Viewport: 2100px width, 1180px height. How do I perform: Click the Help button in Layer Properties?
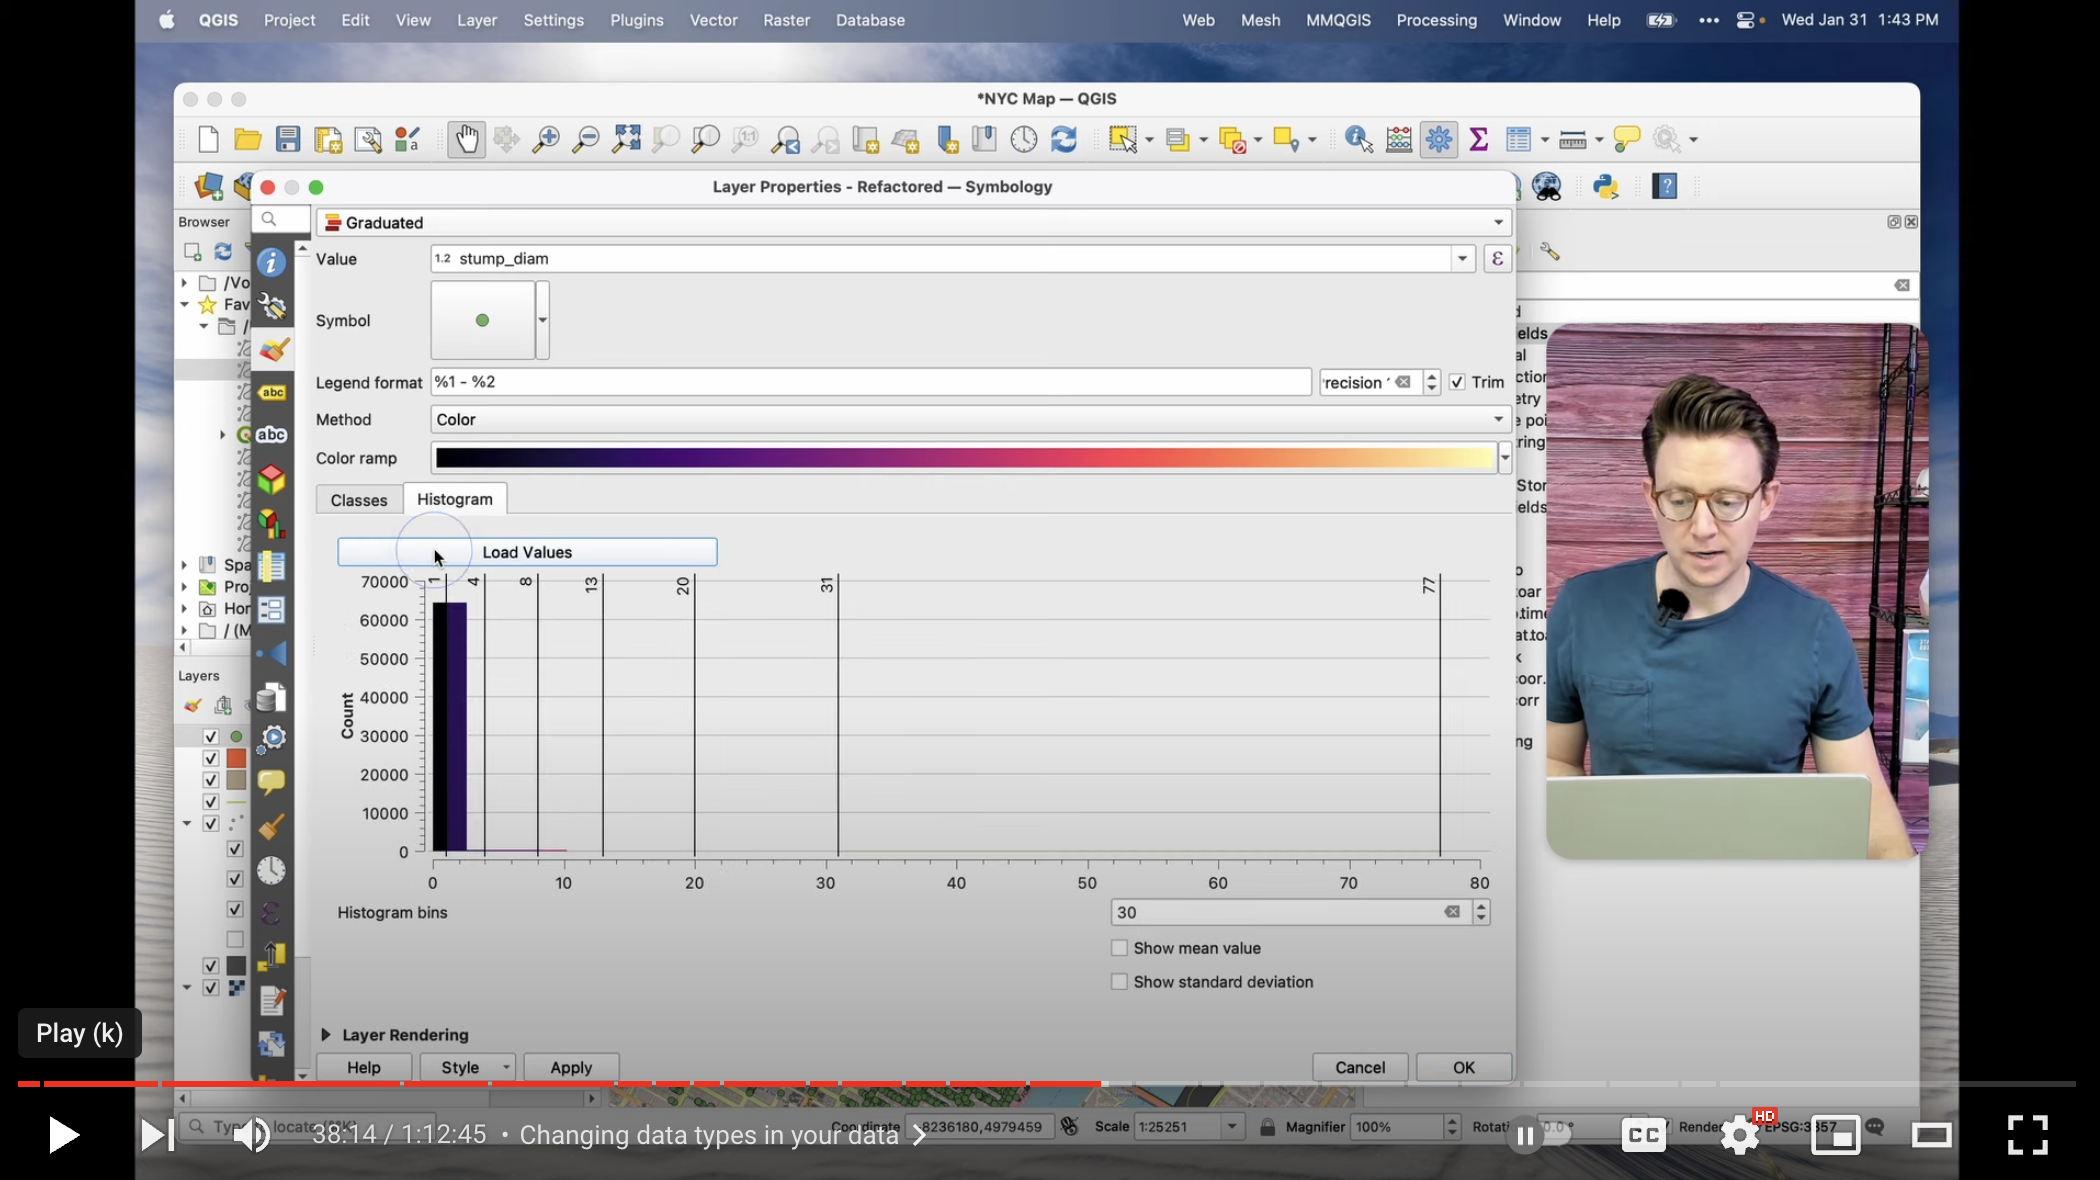click(x=364, y=1068)
